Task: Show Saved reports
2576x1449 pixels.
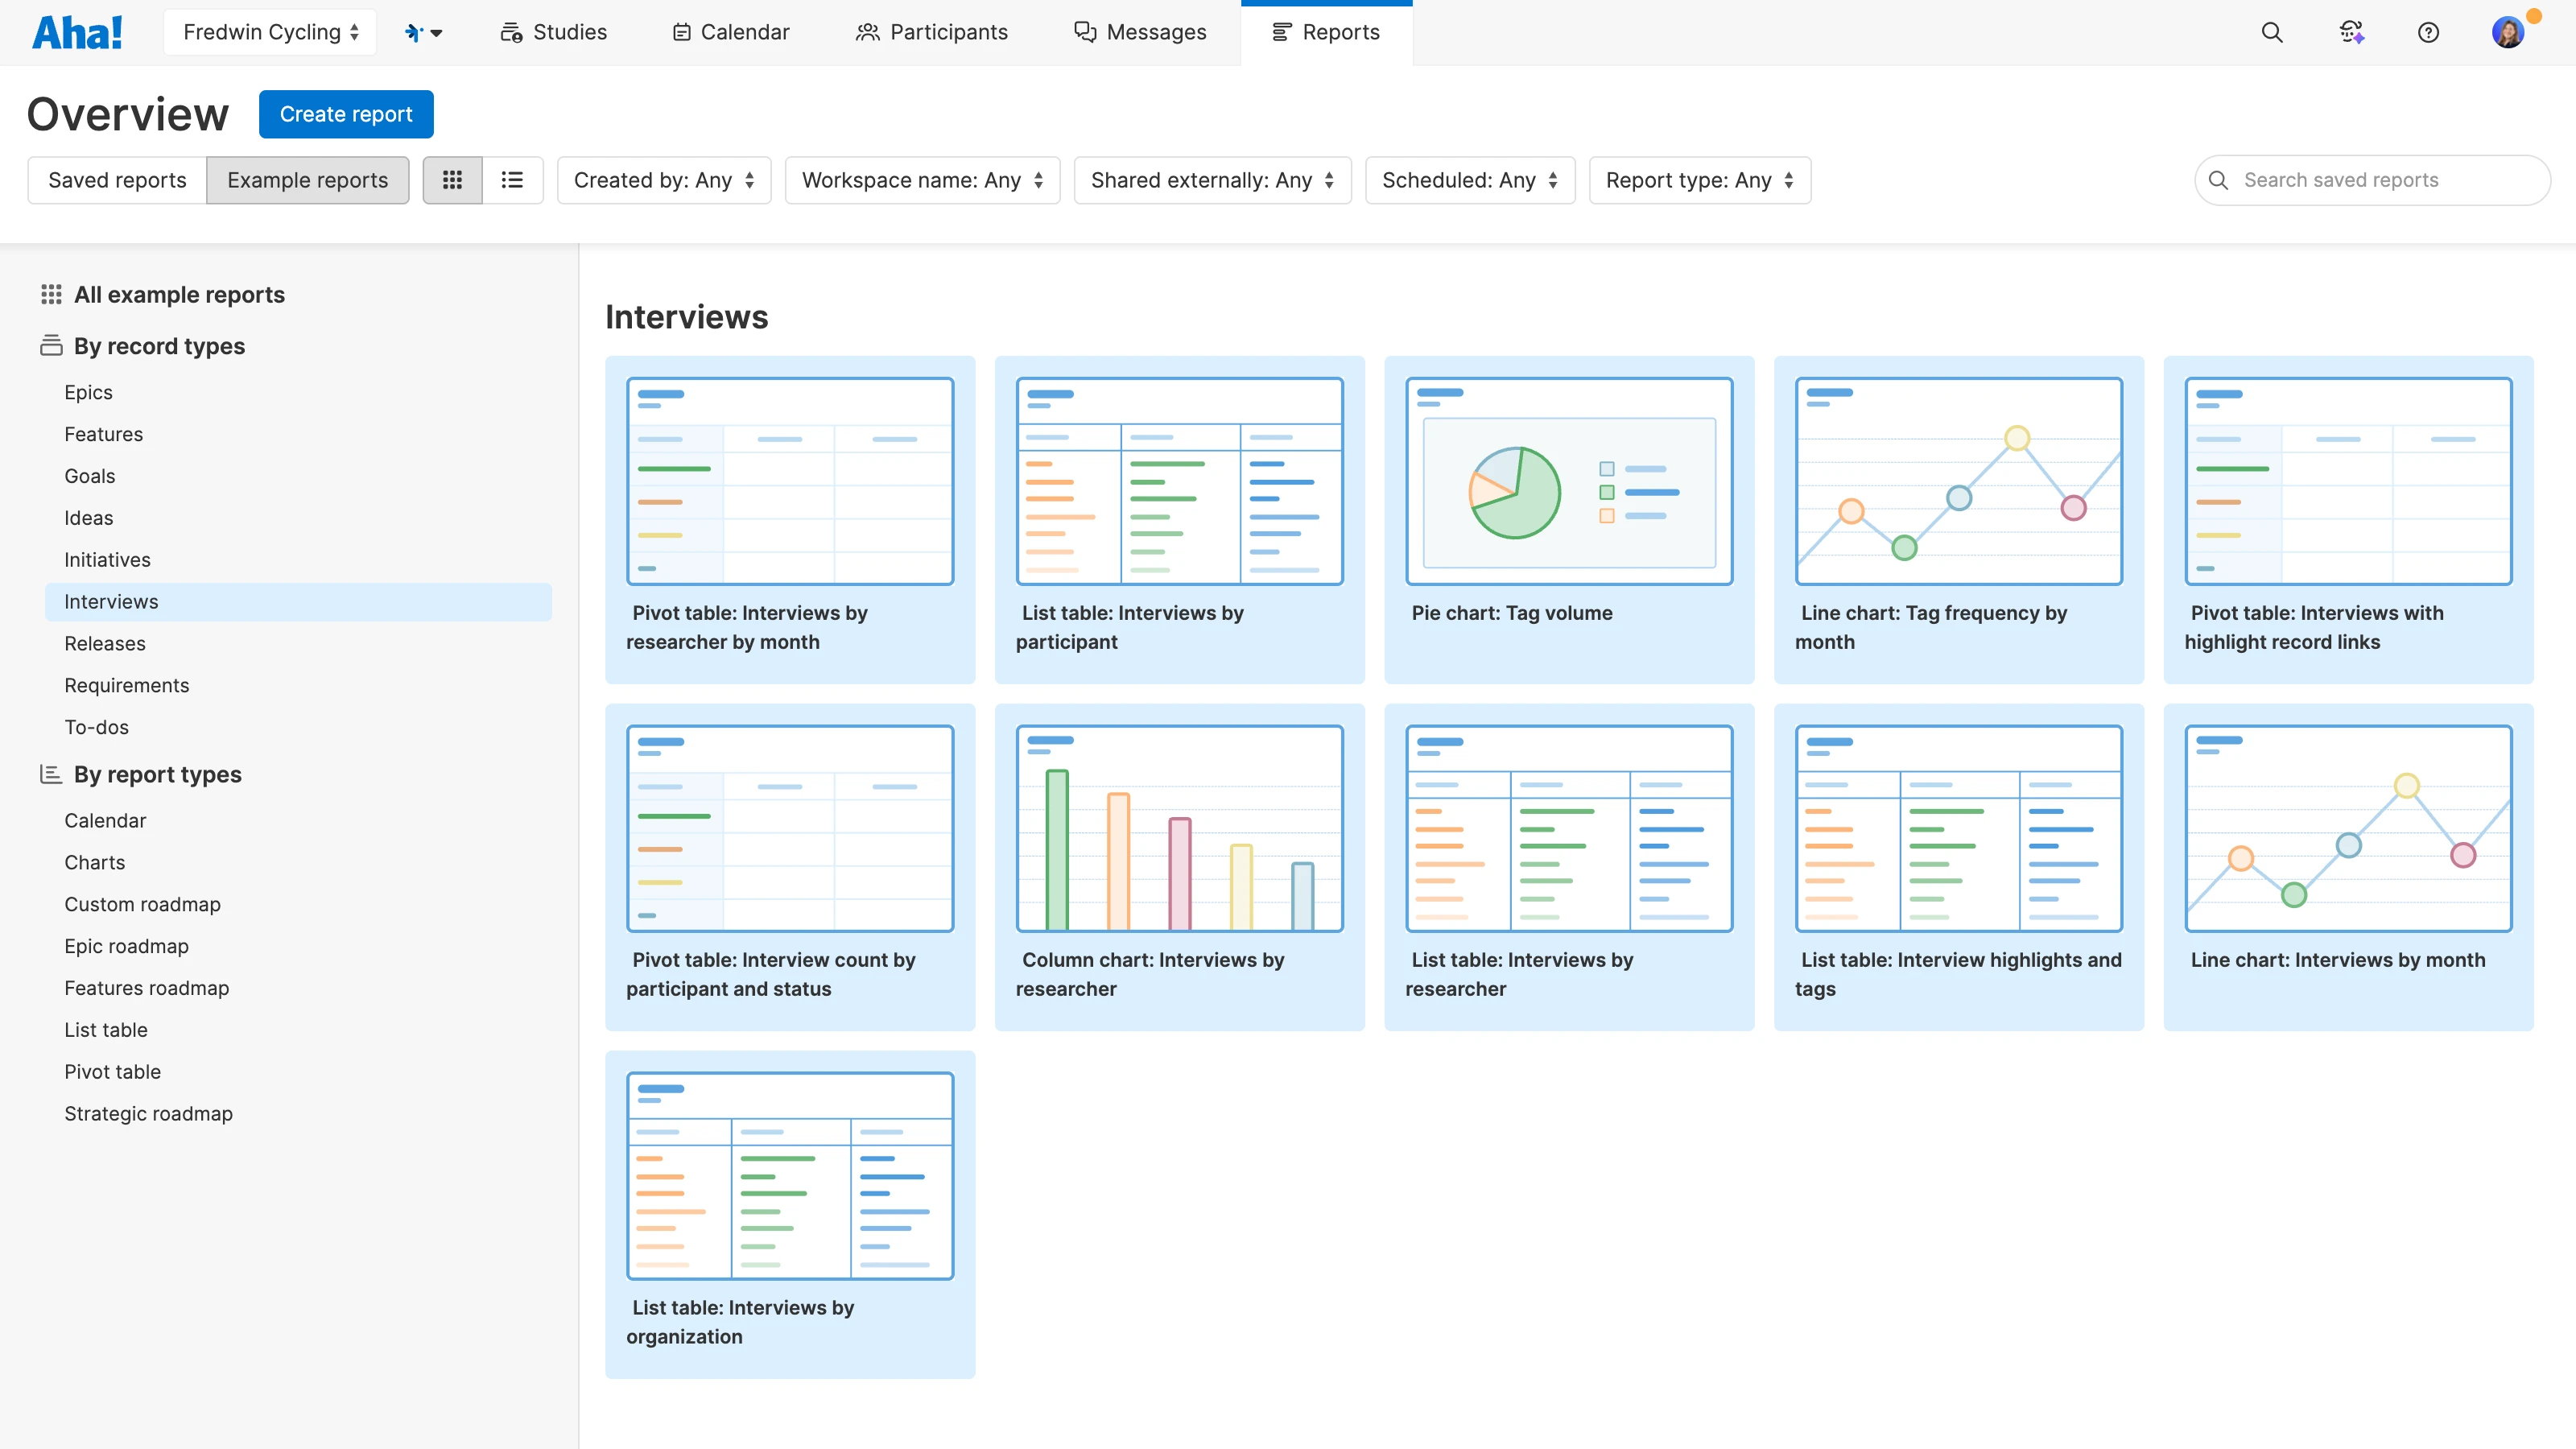Action: click(x=117, y=180)
